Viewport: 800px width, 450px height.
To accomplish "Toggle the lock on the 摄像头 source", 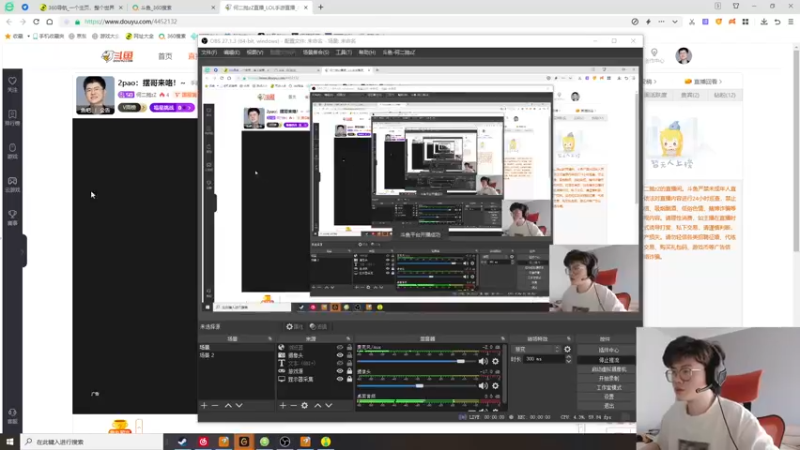I will coord(349,355).
